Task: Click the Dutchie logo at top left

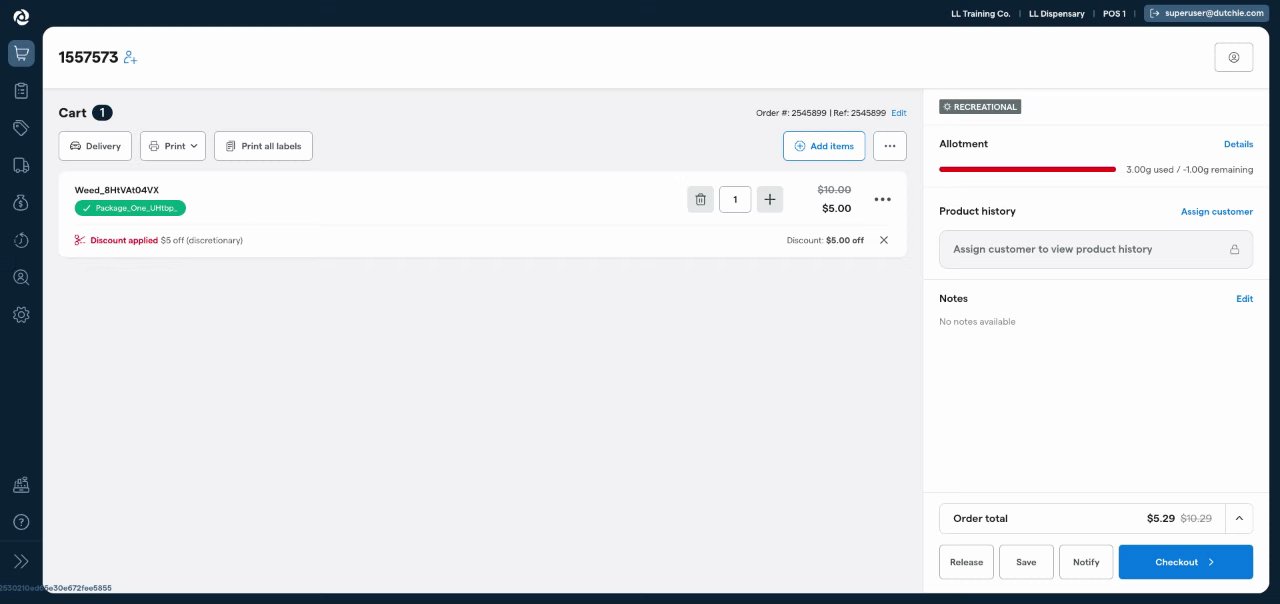Action: 21,17
